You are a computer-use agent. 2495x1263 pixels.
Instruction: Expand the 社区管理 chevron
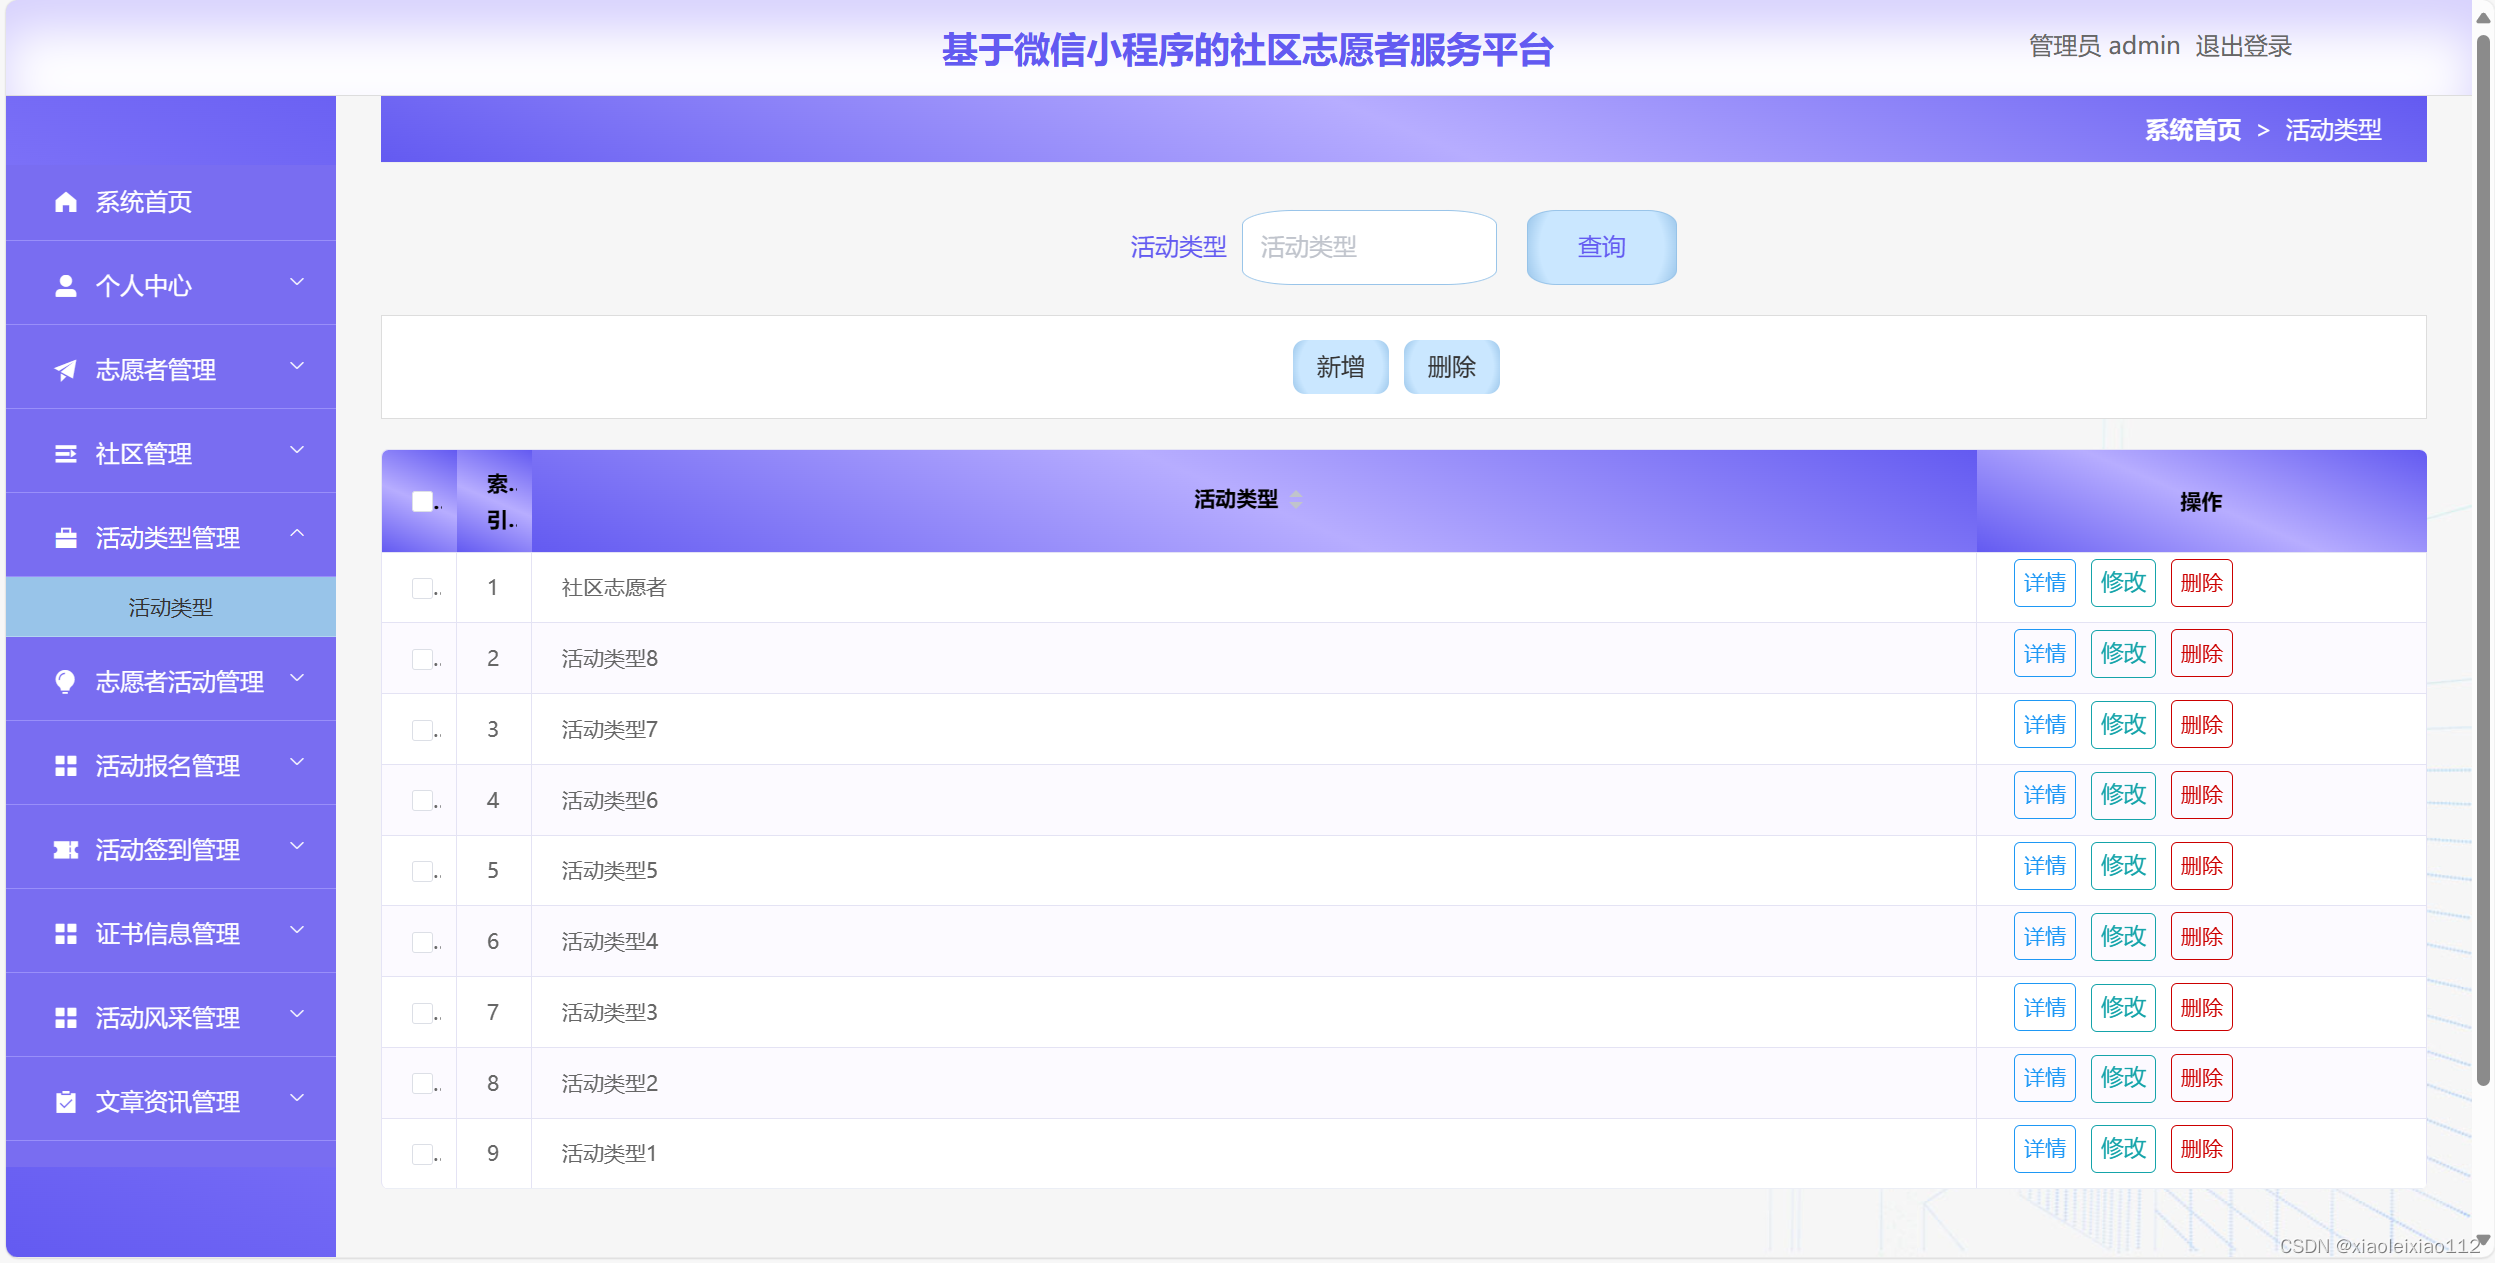[x=297, y=451]
